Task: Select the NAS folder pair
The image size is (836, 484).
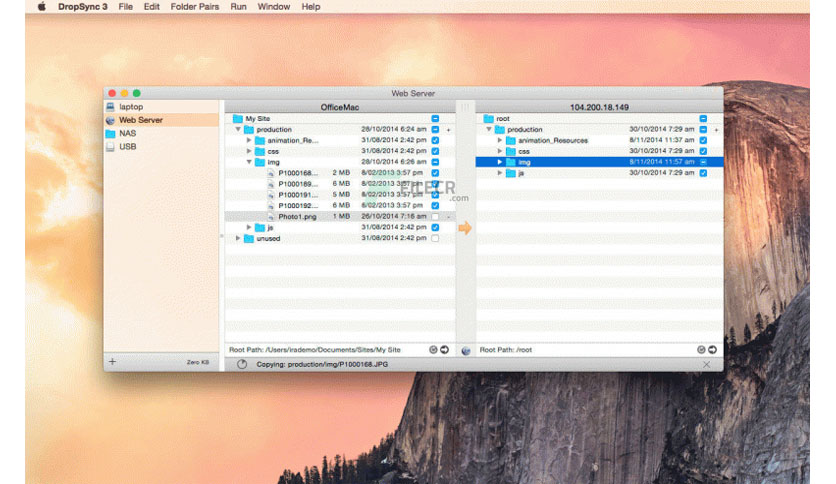Action: 162,133
